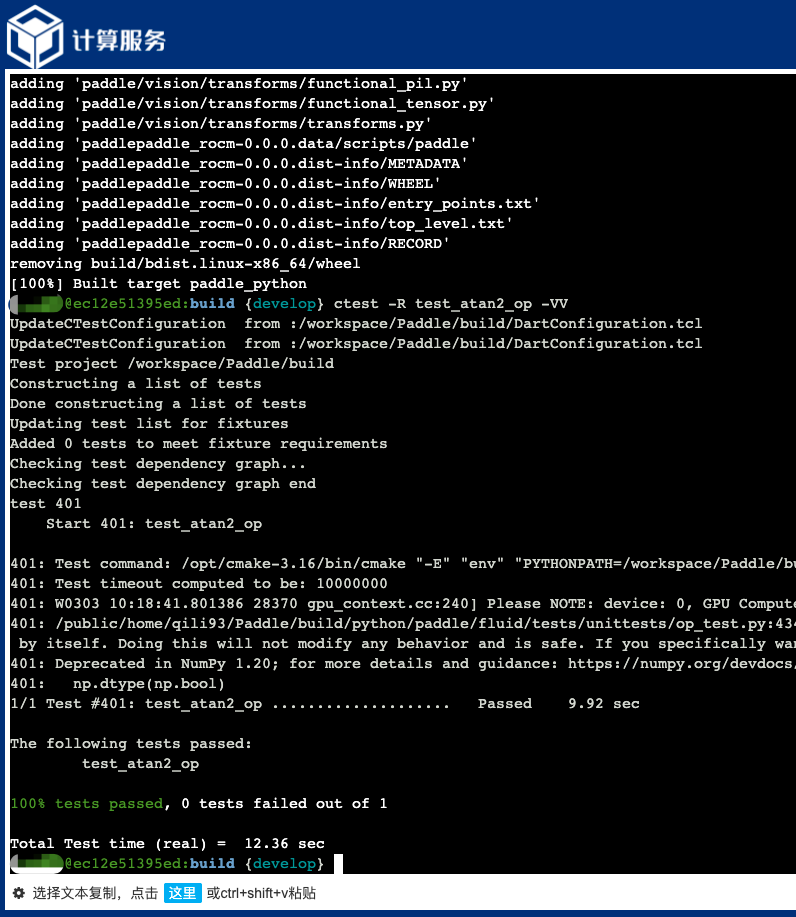This screenshot has width=796, height=917.
Task: Click the '{develop}' branch name in last prompt
Action: coord(288,863)
